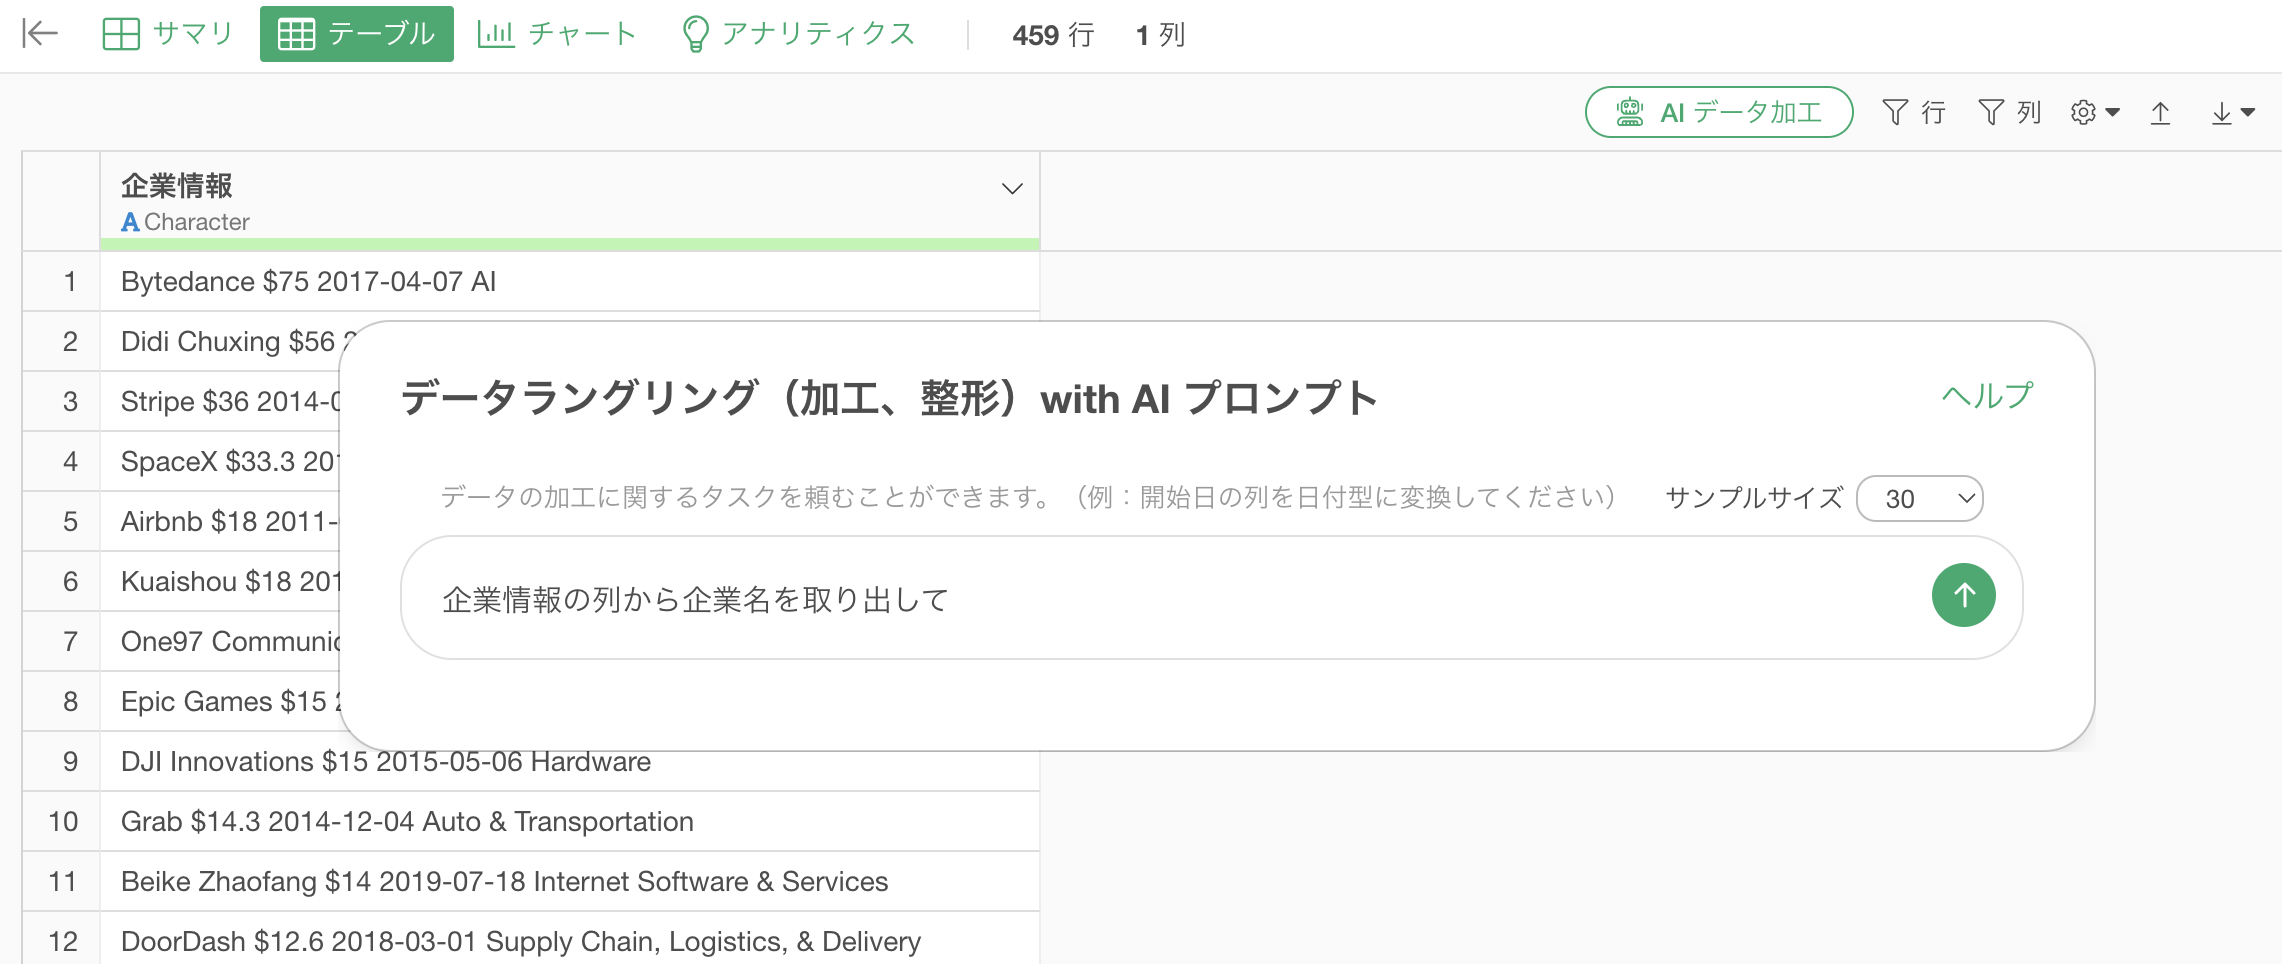Open the 行 row filter
Image resolution: width=2282 pixels, height=964 pixels.
(1913, 112)
